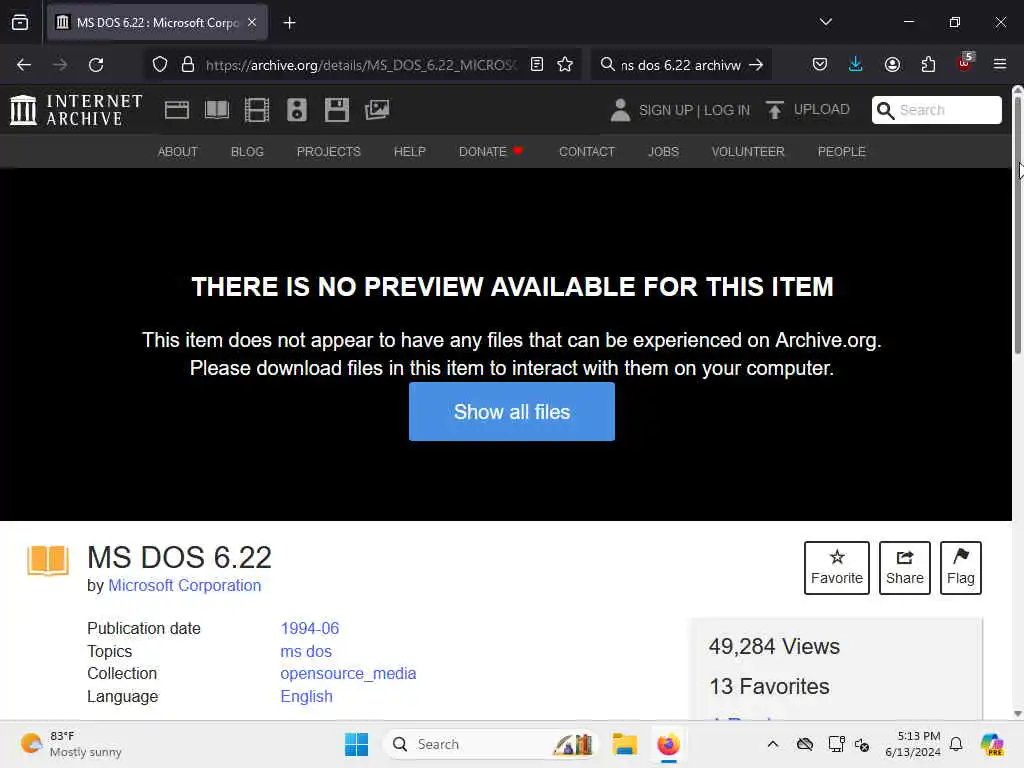The height and width of the screenshot is (768, 1024).
Task: Click the padlock site information icon
Action: (188, 65)
